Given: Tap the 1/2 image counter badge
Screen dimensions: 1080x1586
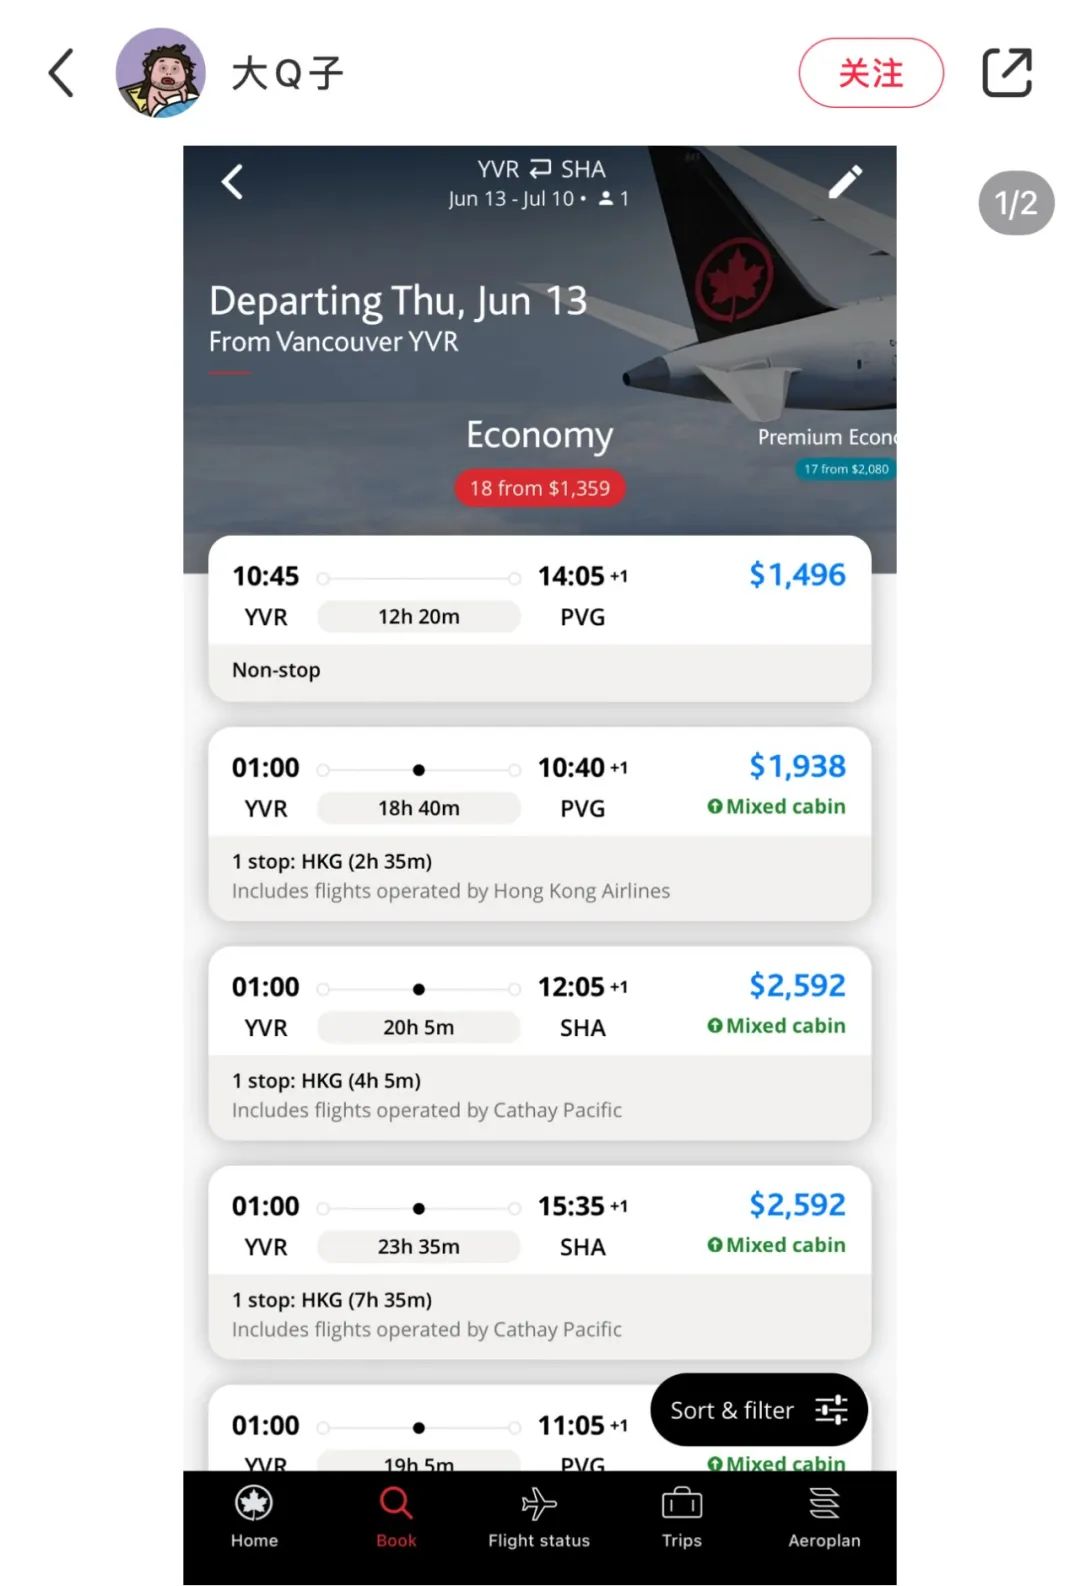Looking at the screenshot, I should pos(1016,203).
